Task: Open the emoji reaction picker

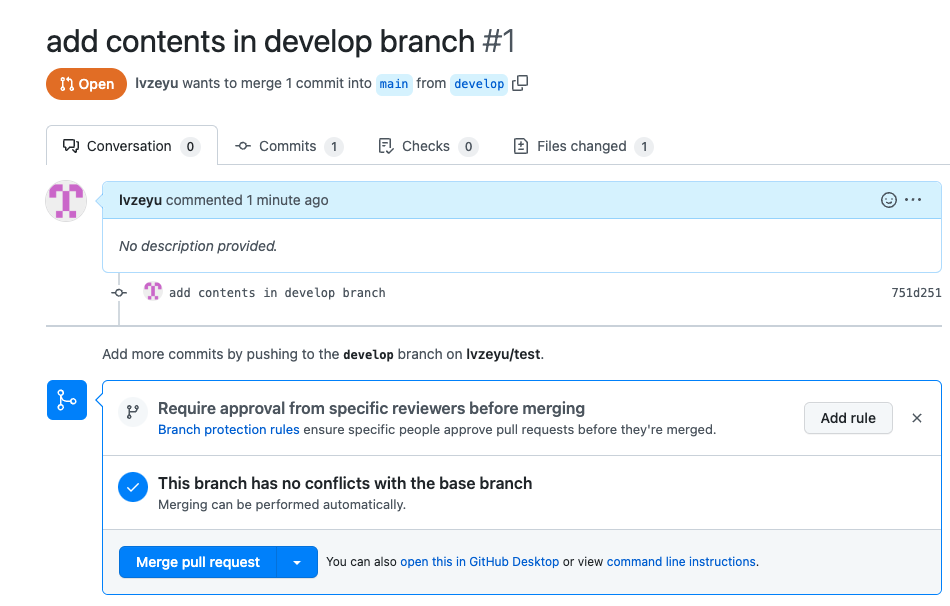Action: click(888, 200)
